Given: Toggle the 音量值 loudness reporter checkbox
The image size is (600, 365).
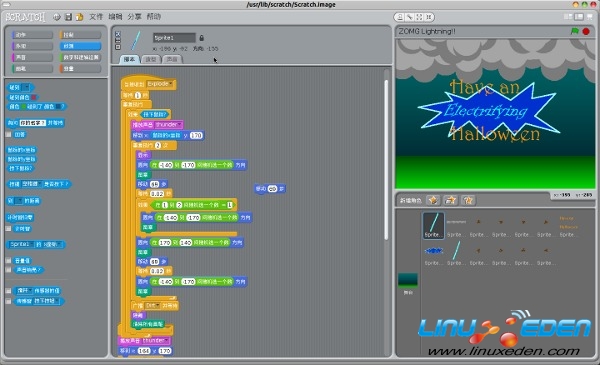Looking at the screenshot, I should 8,261.
